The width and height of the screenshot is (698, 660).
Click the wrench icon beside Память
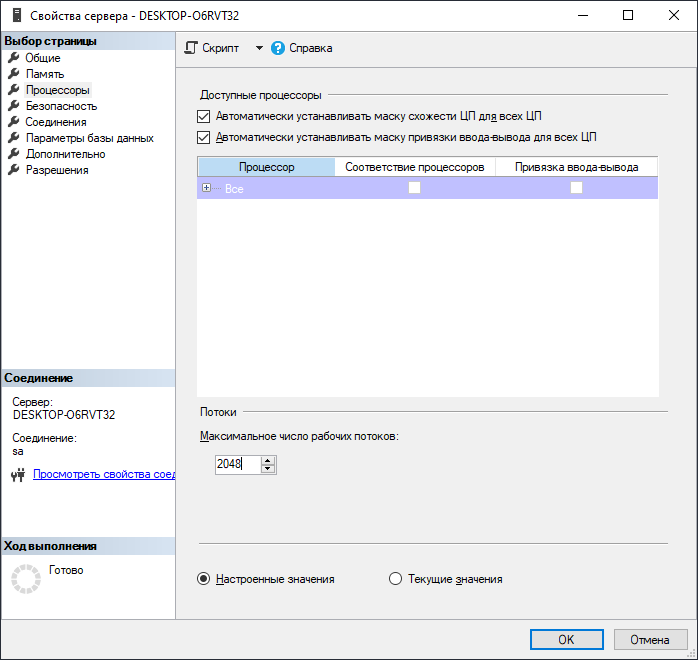click(x=14, y=74)
